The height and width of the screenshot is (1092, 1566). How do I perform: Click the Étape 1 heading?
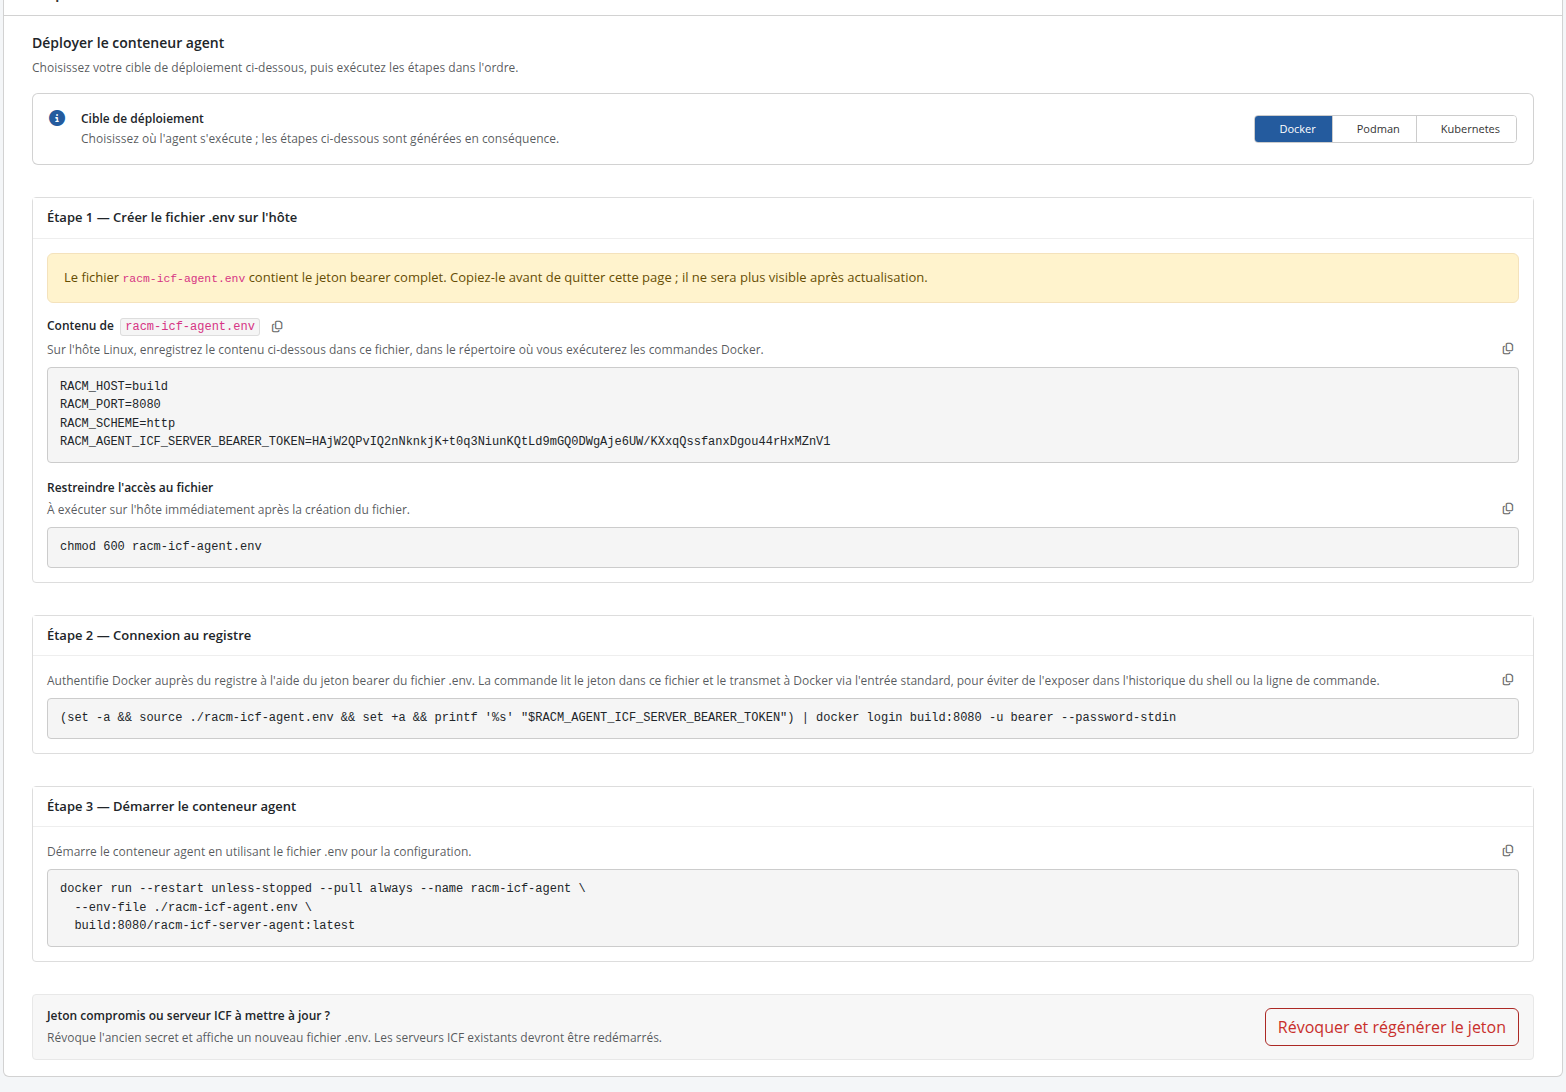coord(172,217)
